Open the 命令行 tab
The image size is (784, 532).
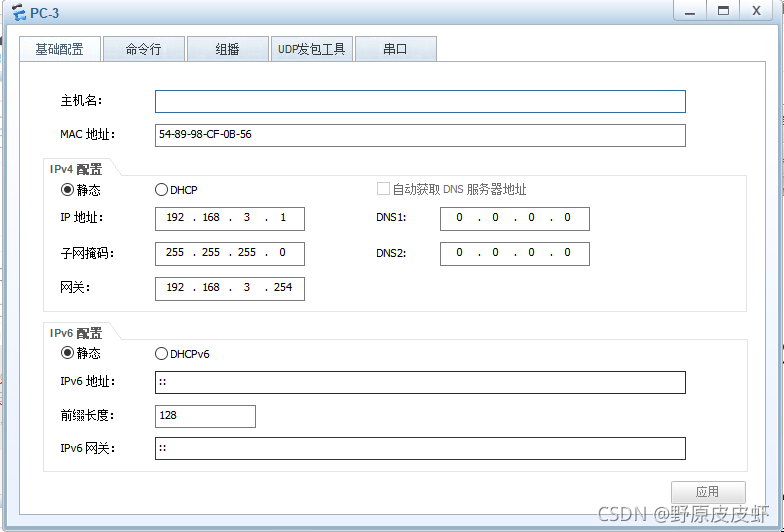click(144, 49)
